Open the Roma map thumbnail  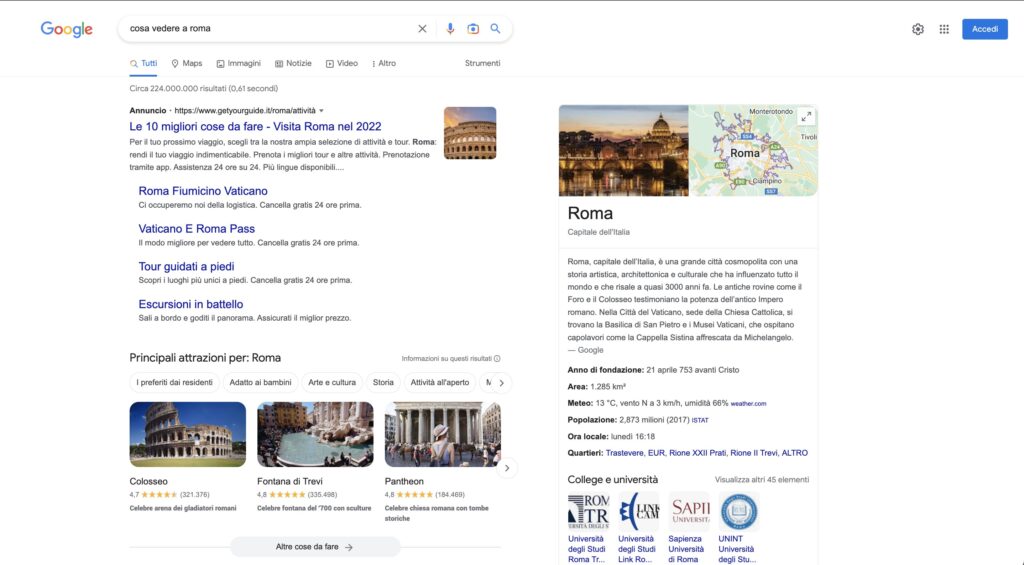754,150
